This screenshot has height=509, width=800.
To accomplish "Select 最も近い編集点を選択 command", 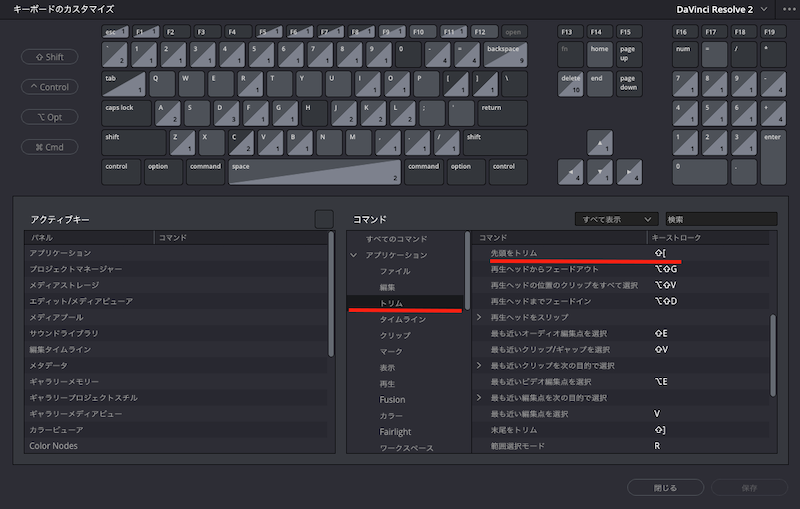I will (x=620, y=414).
